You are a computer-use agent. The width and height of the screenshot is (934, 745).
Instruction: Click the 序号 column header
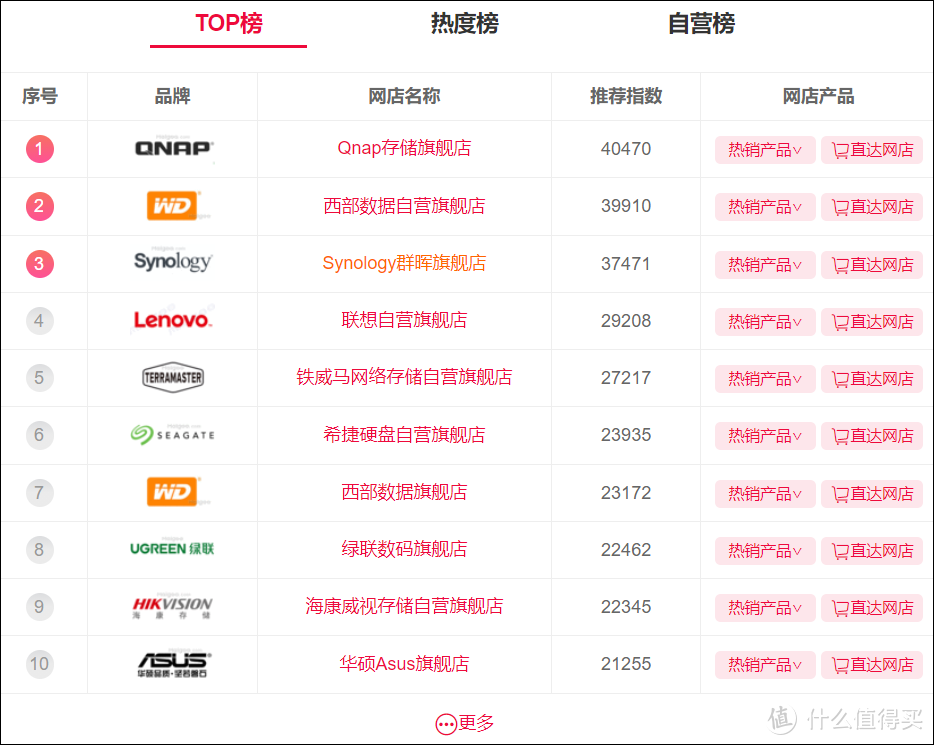pyautogui.click(x=39, y=96)
